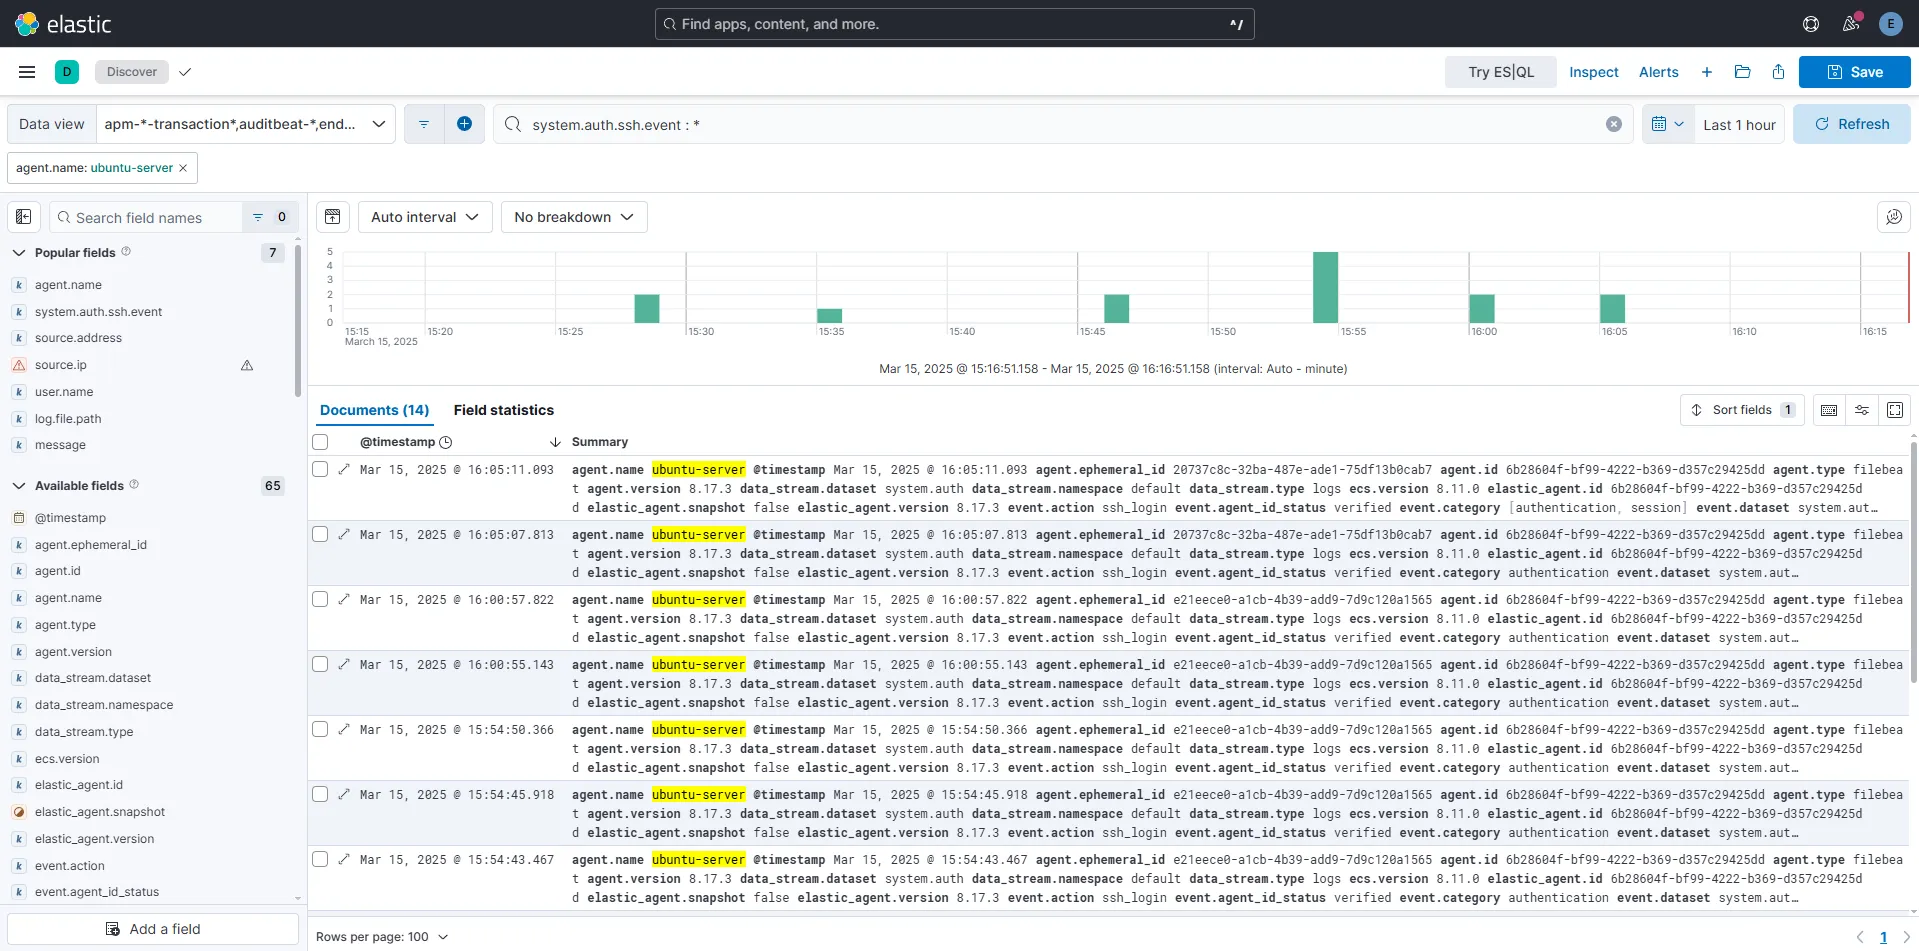Enter full screen mode for the documents table

point(1894,410)
